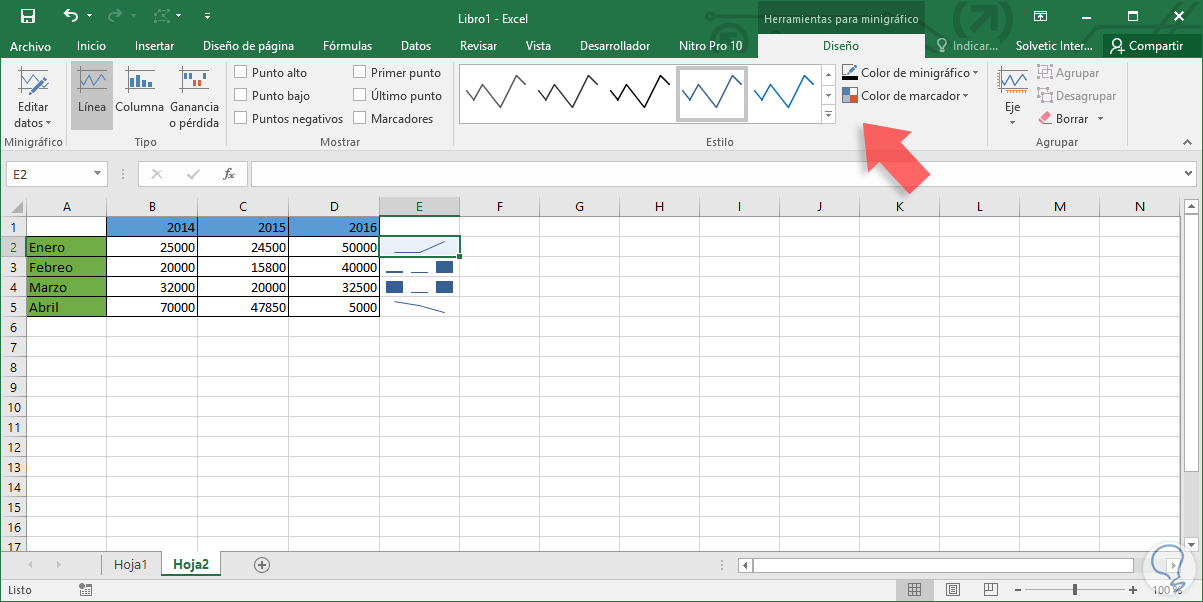Undo the last action
This screenshot has width=1203, height=602.
(70, 16)
